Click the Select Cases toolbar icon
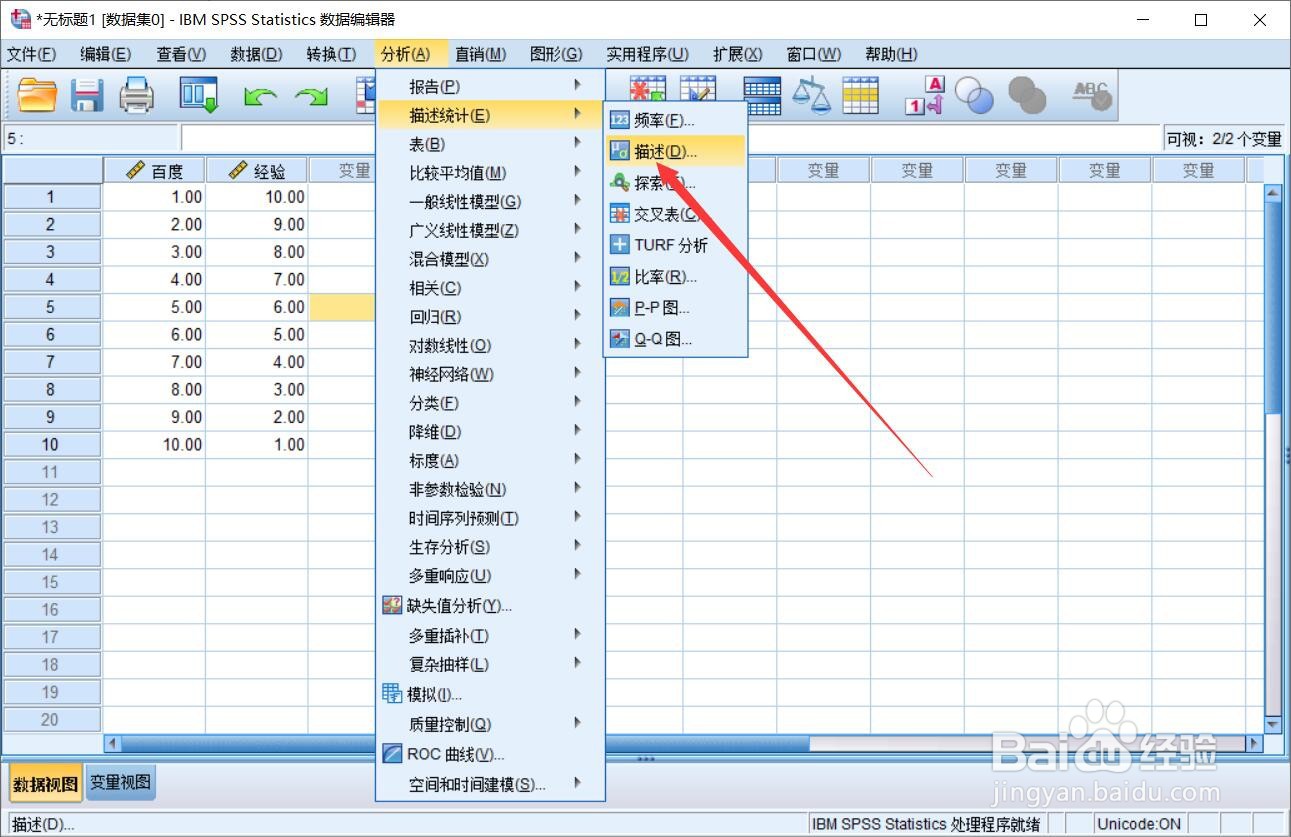Image resolution: width=1291 pixels, height=837 pixels. coord(860,95)
